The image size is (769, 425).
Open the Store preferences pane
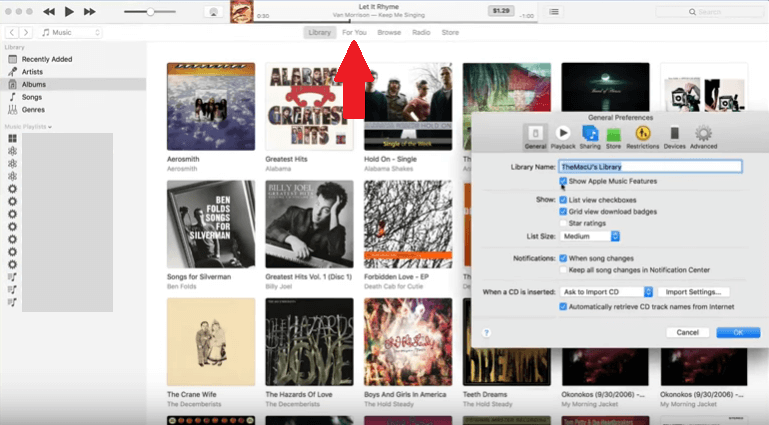(613, 138)
